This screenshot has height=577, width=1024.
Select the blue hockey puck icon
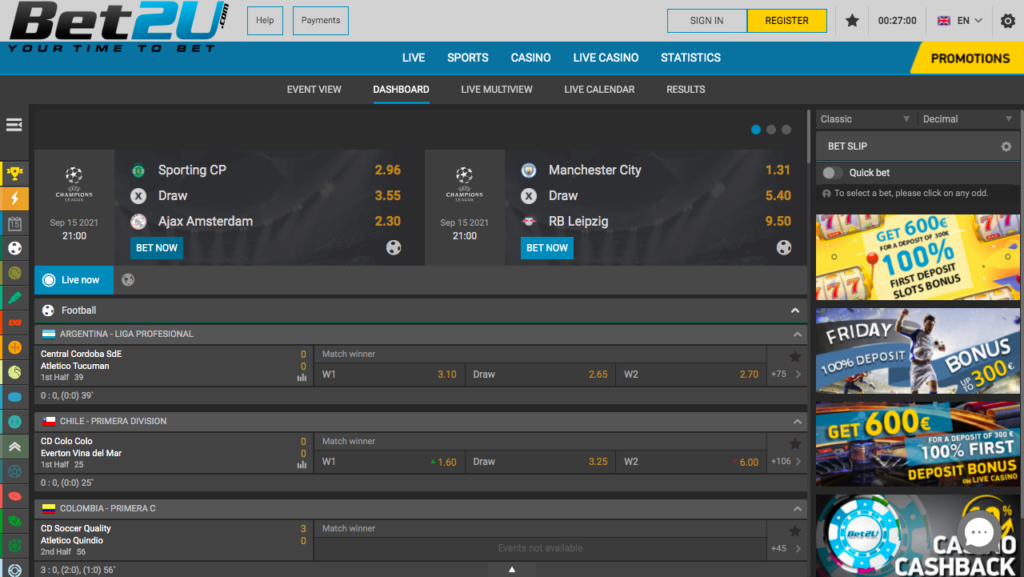point(14,397)
